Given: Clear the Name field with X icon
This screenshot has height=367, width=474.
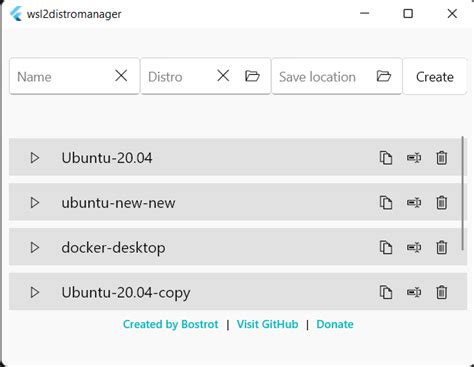Looking at the screenshot, I should click(121, 76).
